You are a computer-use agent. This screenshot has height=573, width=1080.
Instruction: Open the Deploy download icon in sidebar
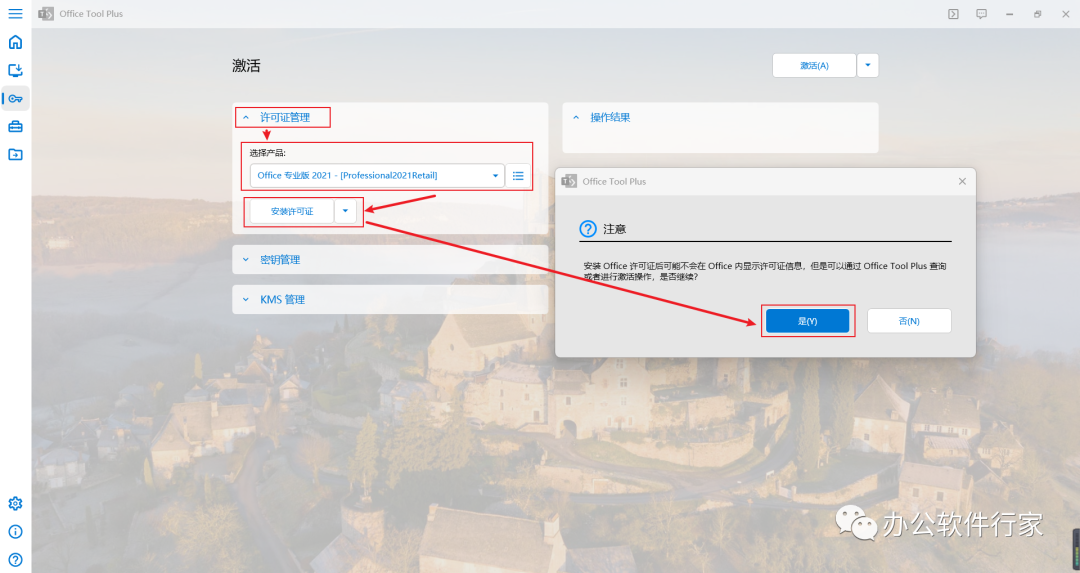tap(15, 70)
